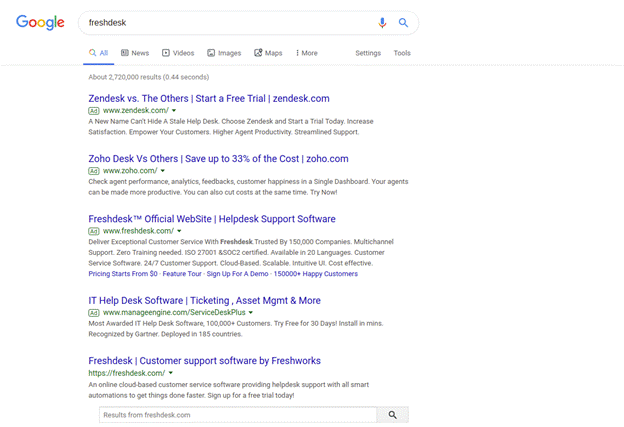
Task: Click the www.zoho.com/ green URL
Action: coord(130,171)
